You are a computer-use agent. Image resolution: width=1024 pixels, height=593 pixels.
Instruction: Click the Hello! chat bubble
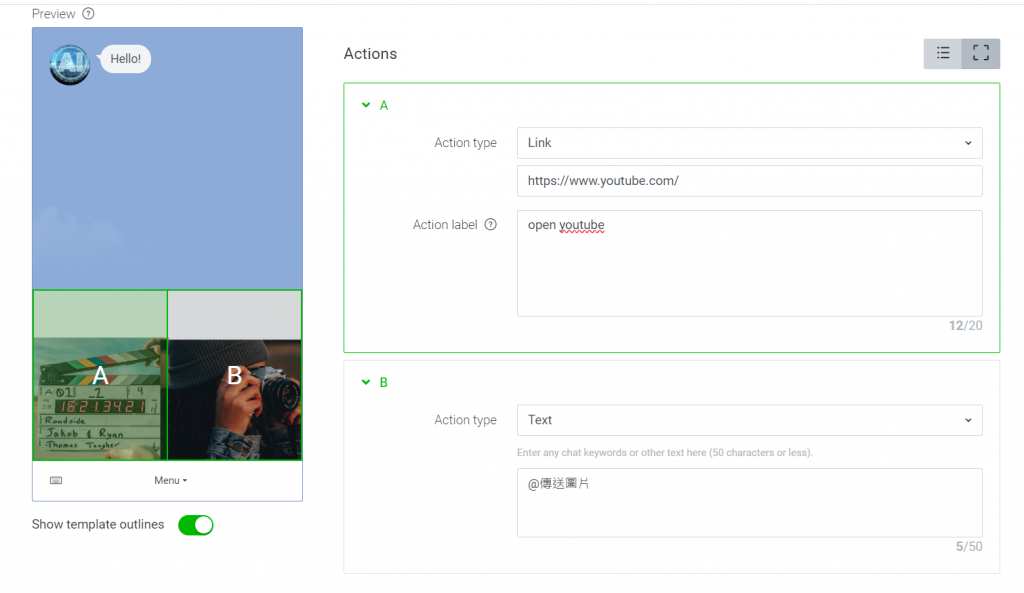pyautogui.click(x=125, y=59)
